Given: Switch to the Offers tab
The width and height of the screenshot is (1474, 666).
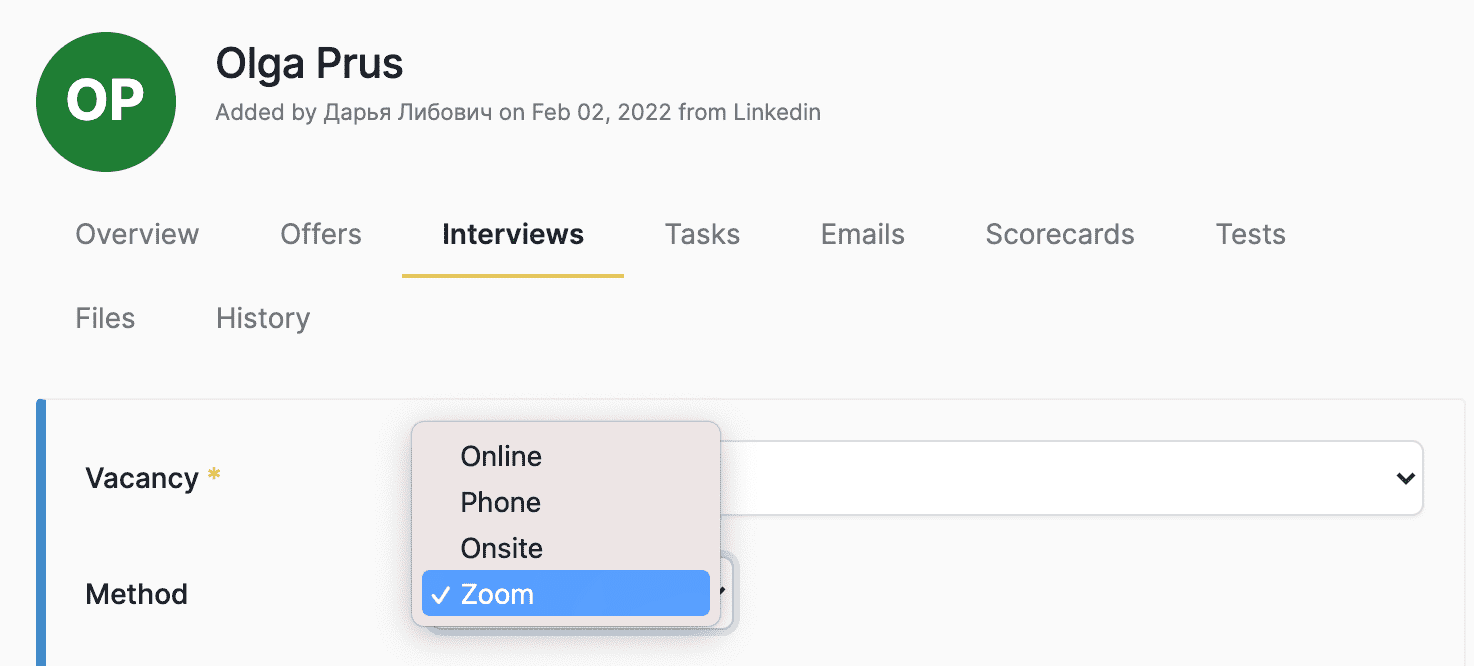Looking at the screenshot, I should click(x=321, y=234).
